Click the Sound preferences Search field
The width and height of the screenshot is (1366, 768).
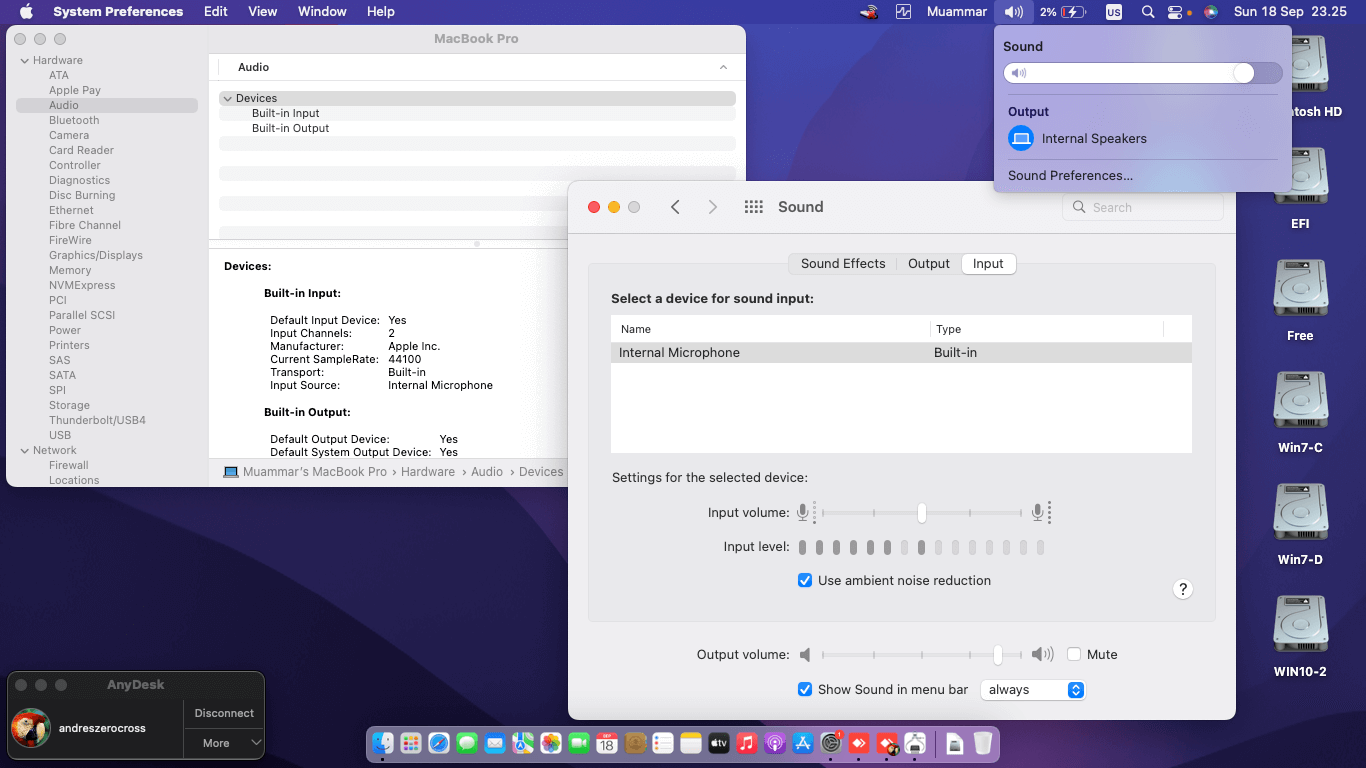pyautogui.click(x=1143, y=207)
